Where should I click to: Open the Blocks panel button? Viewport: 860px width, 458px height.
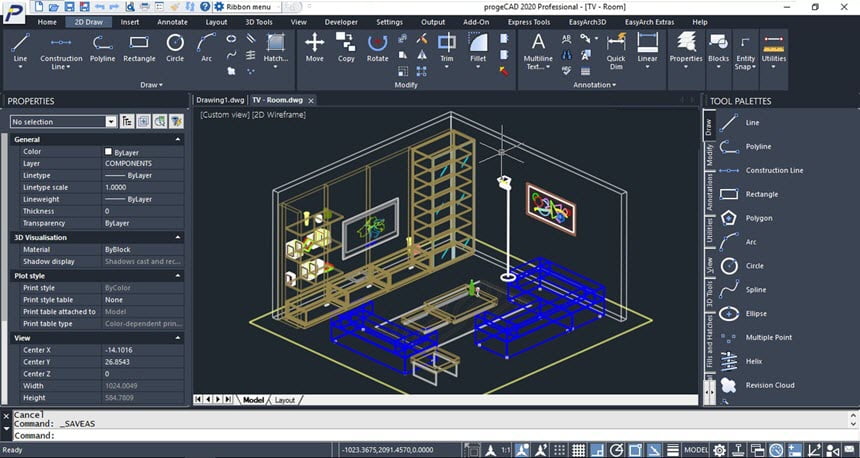tap(718, 48)
